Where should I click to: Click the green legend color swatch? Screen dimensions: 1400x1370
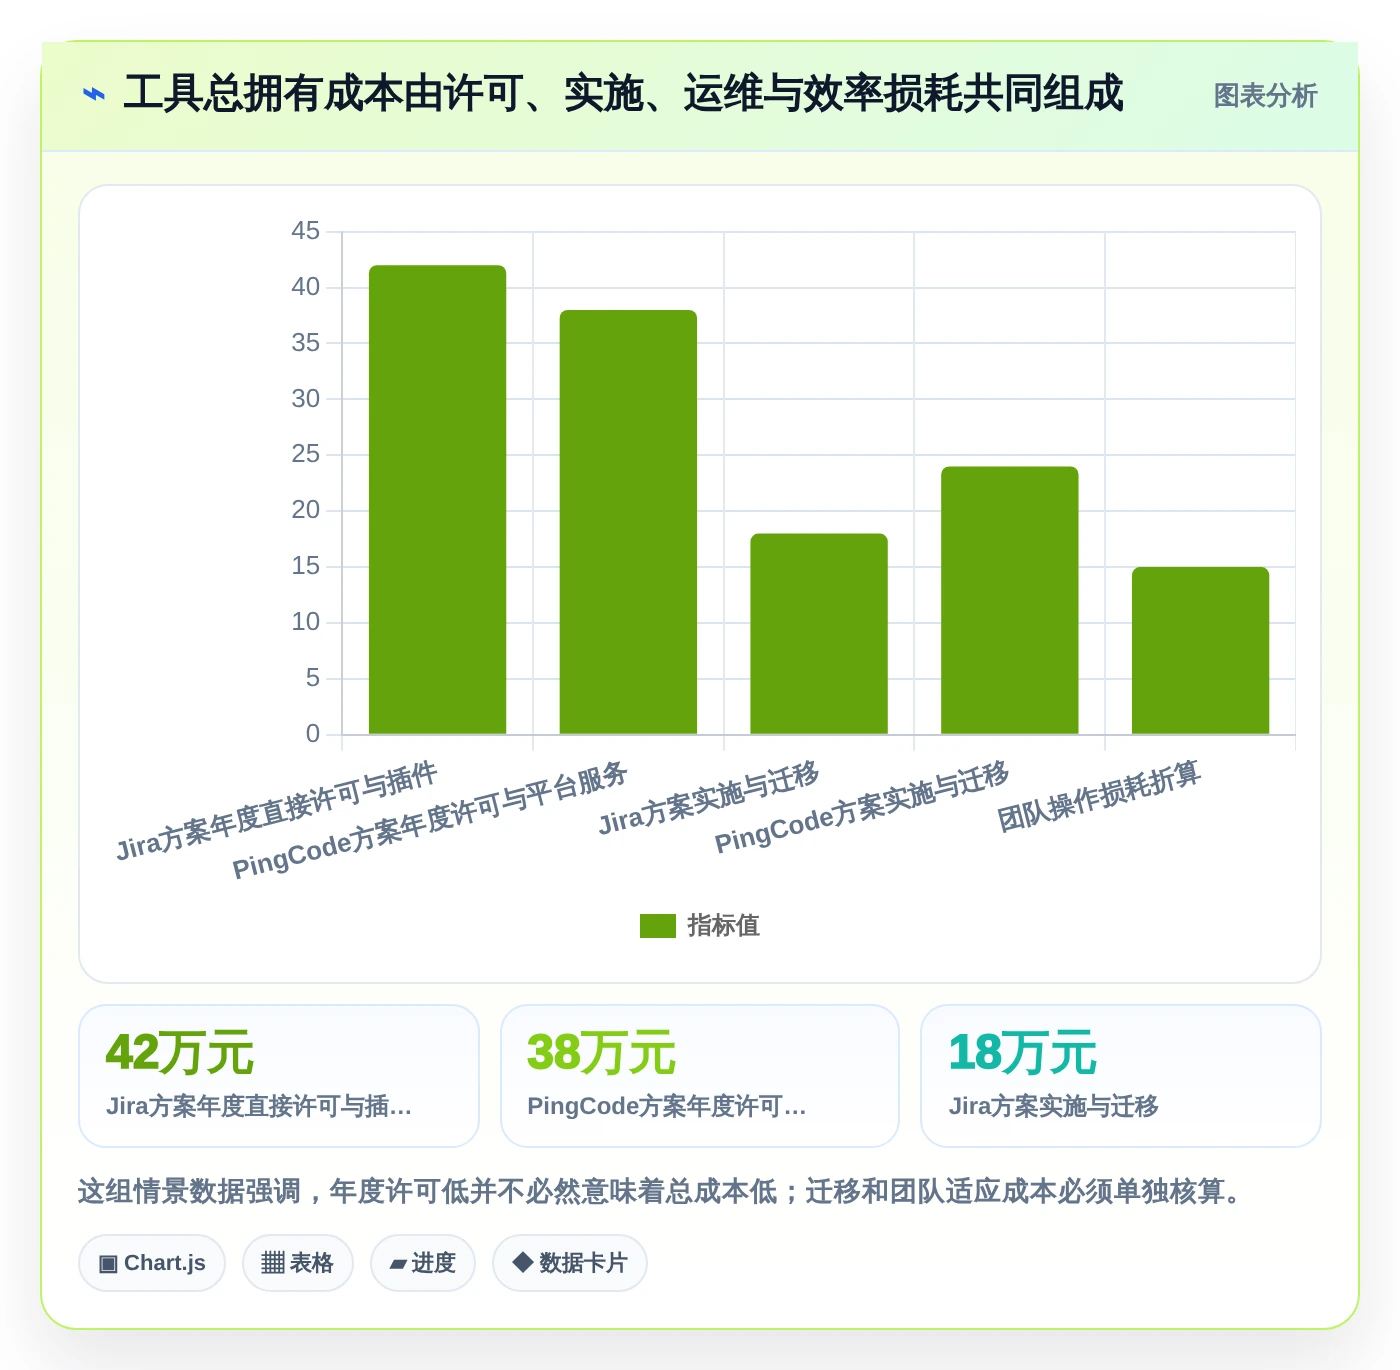pyautogui.click(x=658, y=926)
